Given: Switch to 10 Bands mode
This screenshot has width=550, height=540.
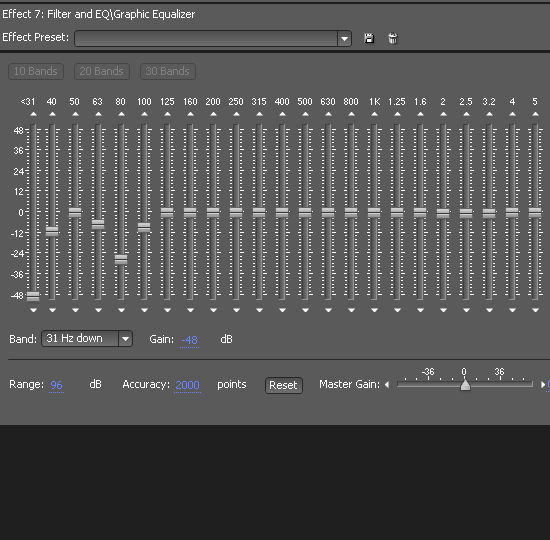Looking at the screenshot, I should click(x=36, y=72).
